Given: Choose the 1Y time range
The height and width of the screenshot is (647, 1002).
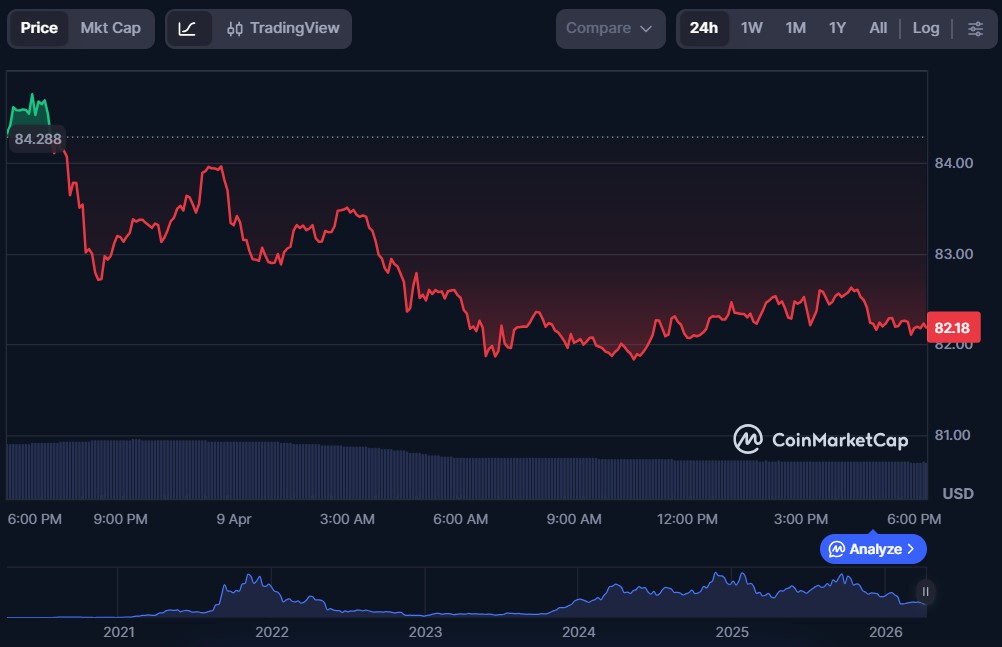Looking at the screenshot, I should 837,28.
